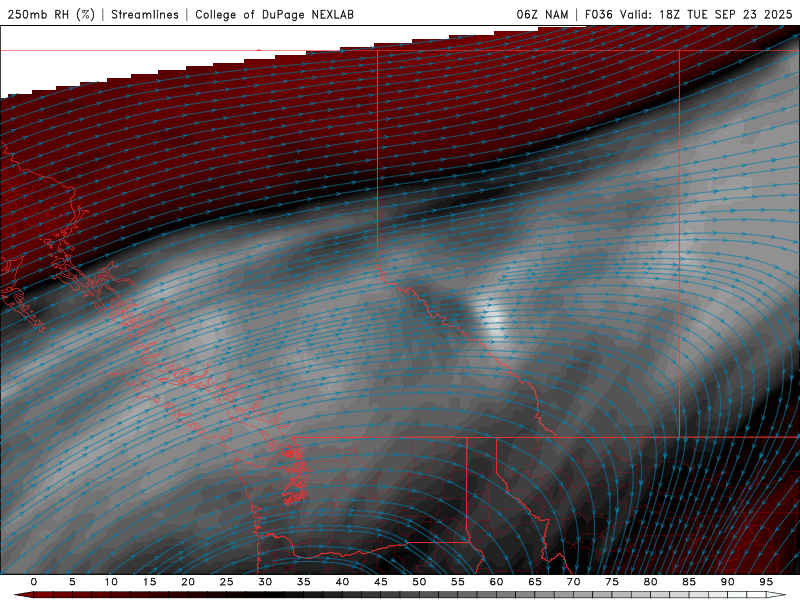Select the colorbar label "65"

[x=535, y=582]
